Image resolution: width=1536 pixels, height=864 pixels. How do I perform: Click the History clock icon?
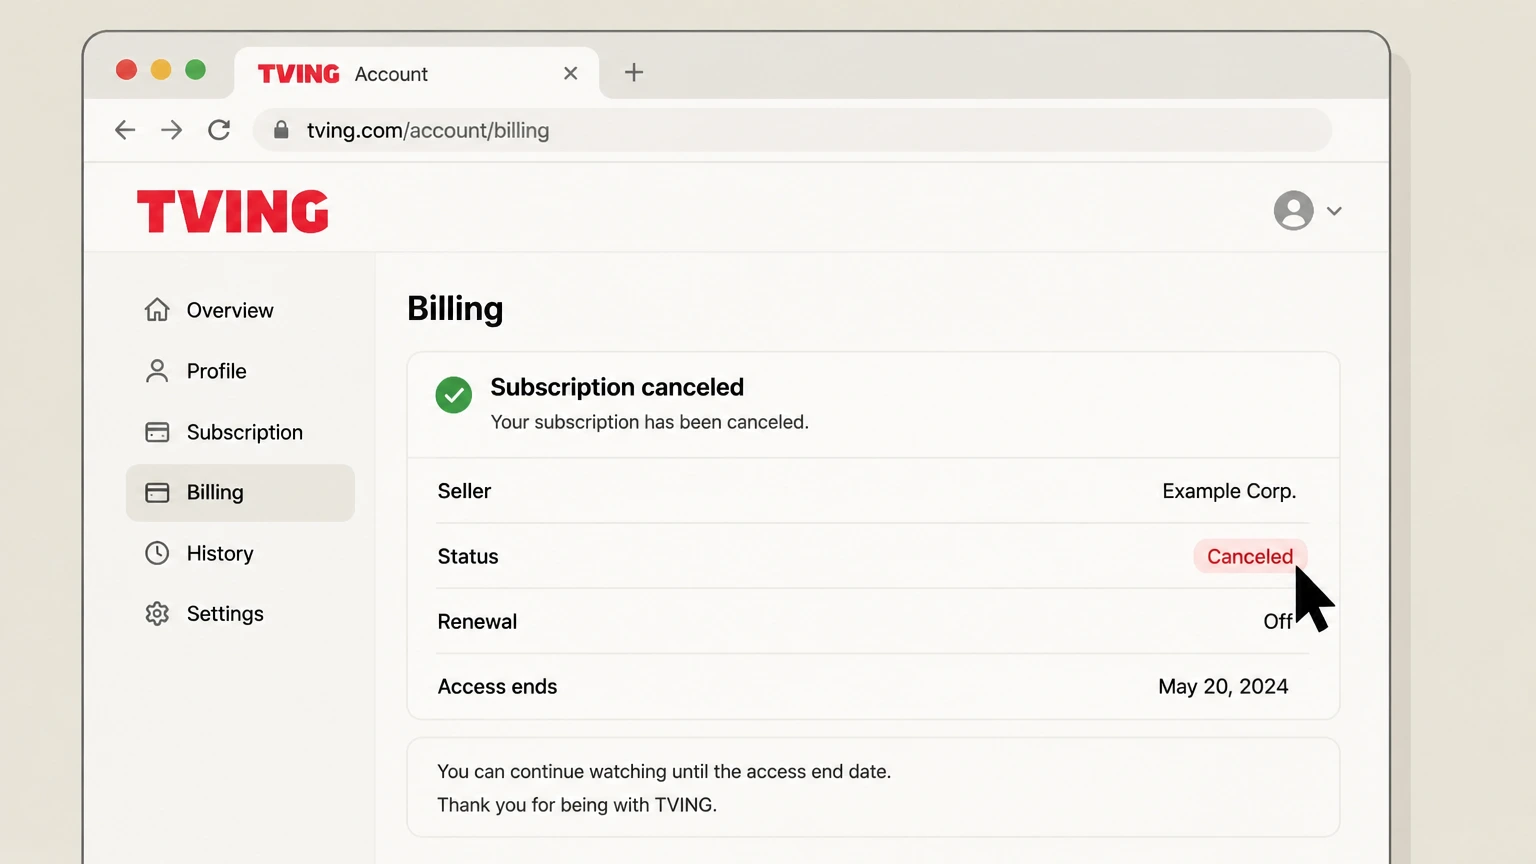click(x=157, y=553)
